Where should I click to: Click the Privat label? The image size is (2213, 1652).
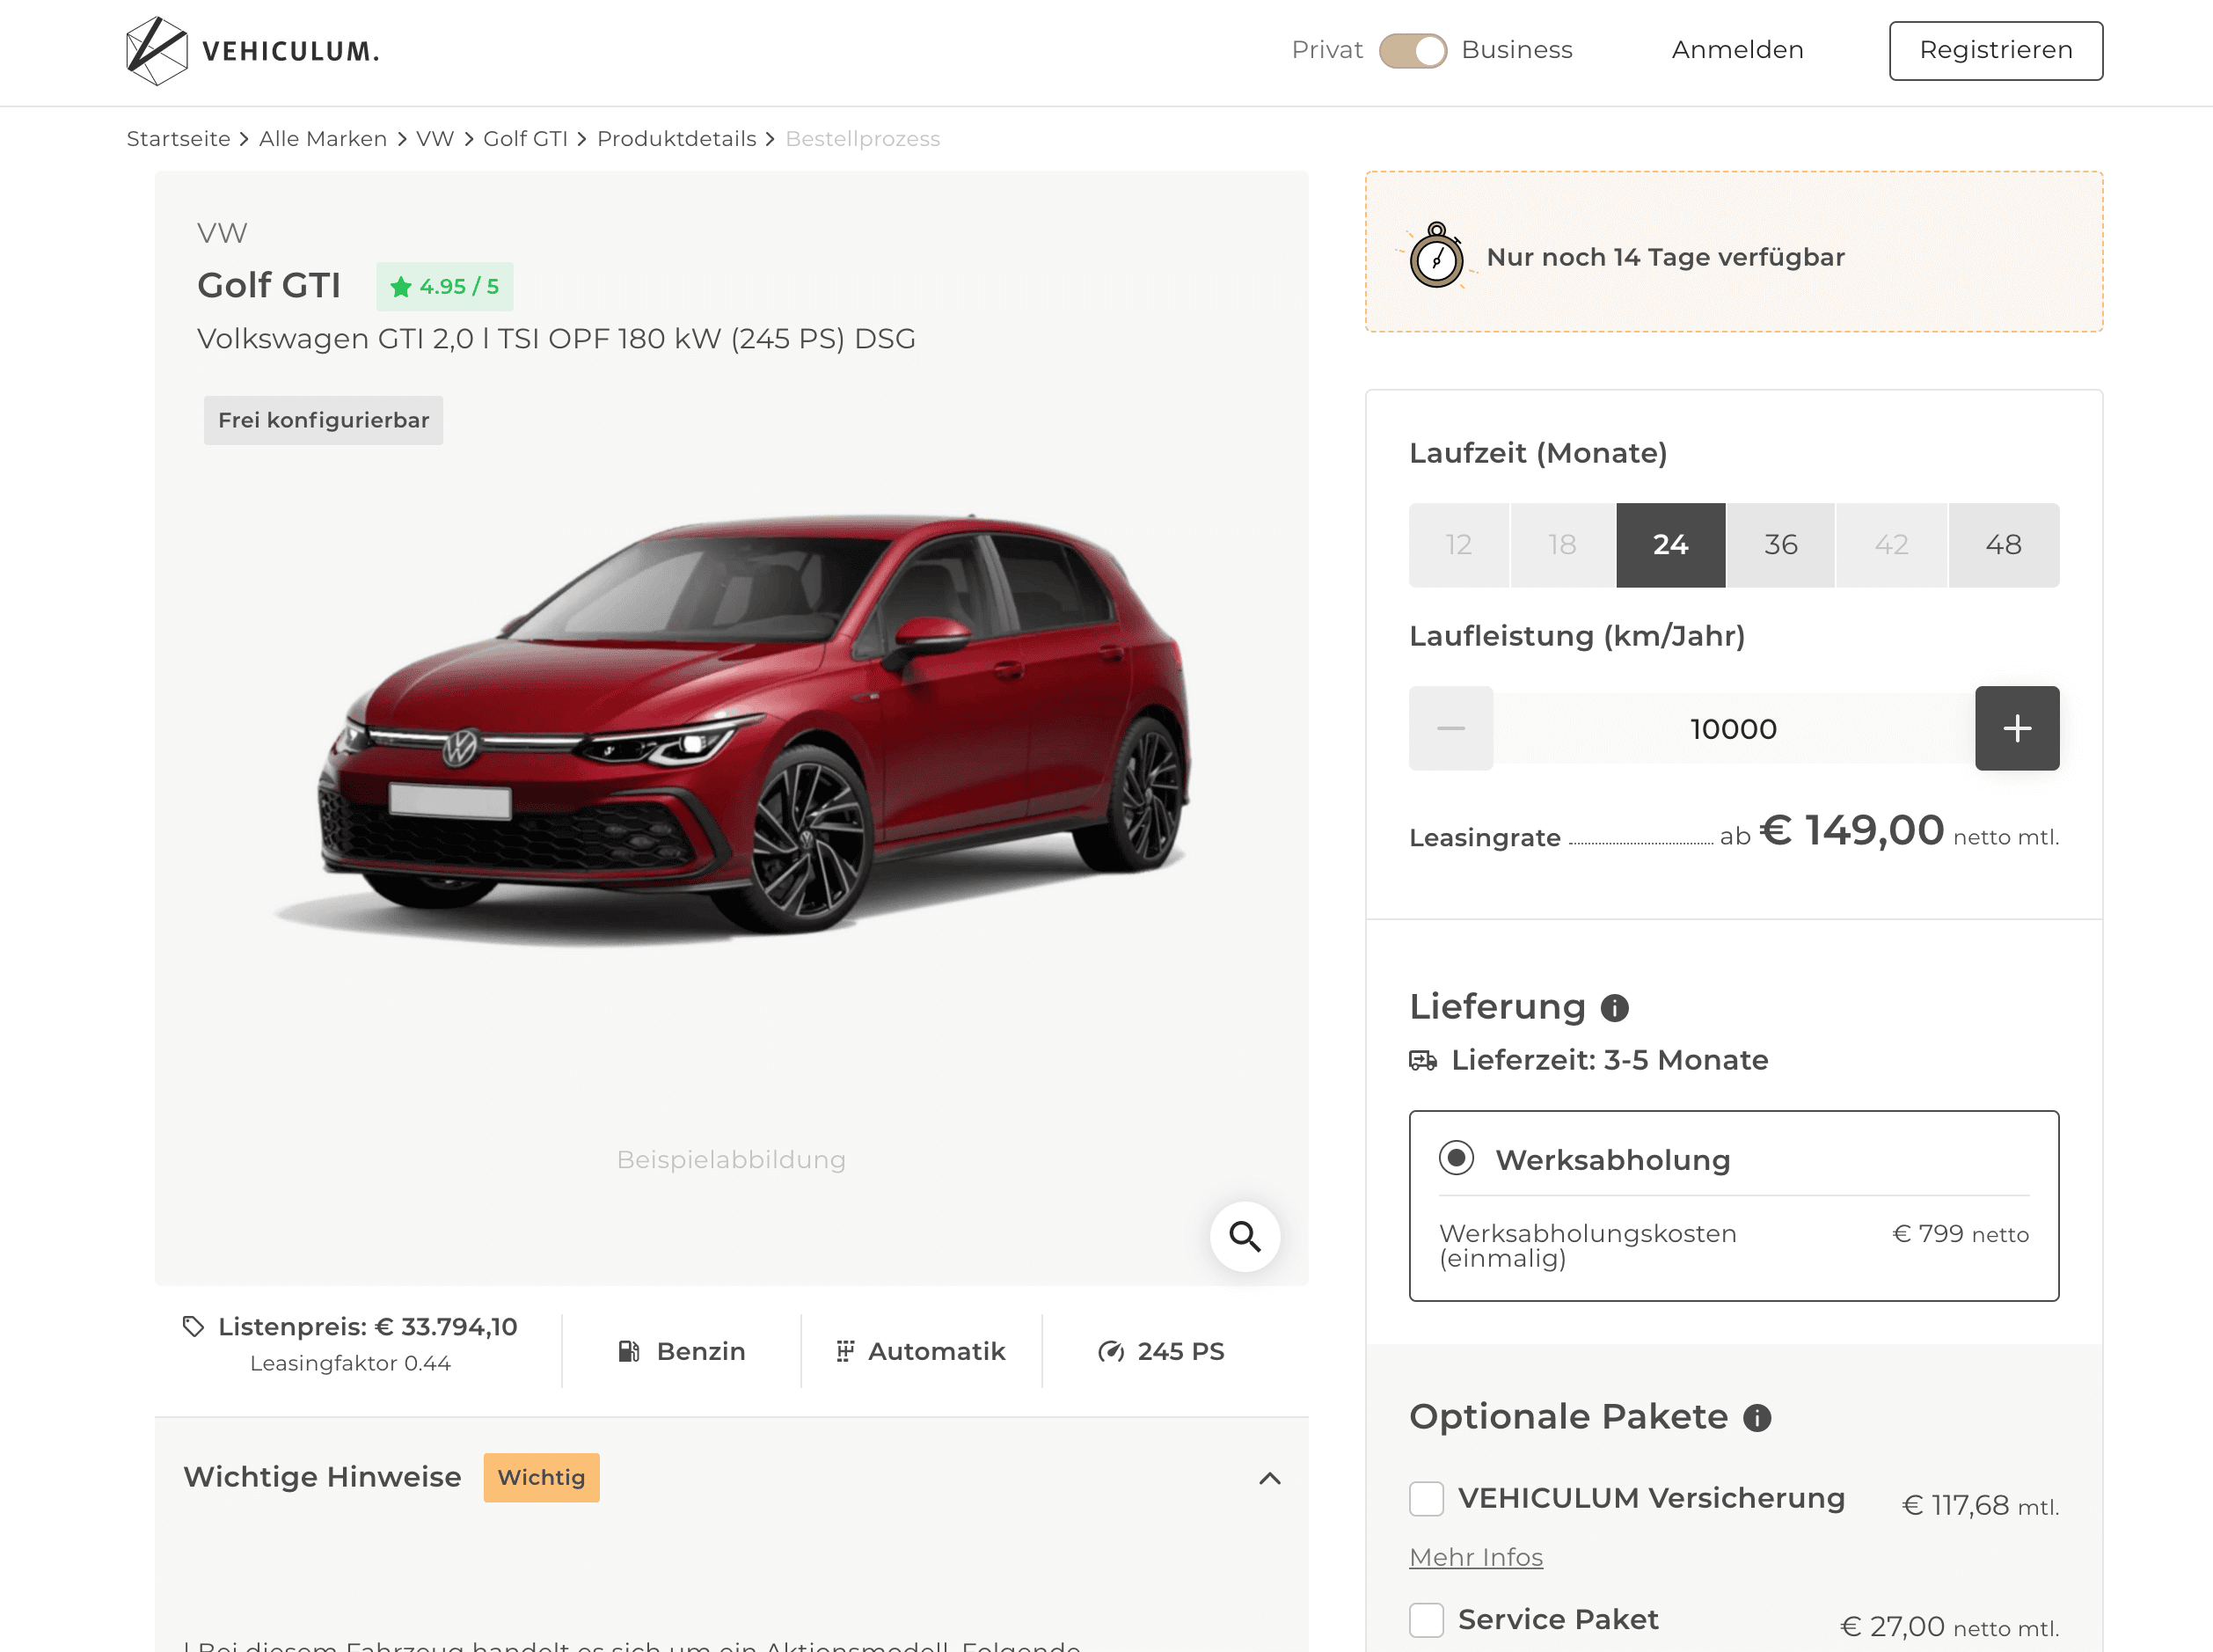pos(1326,50)
